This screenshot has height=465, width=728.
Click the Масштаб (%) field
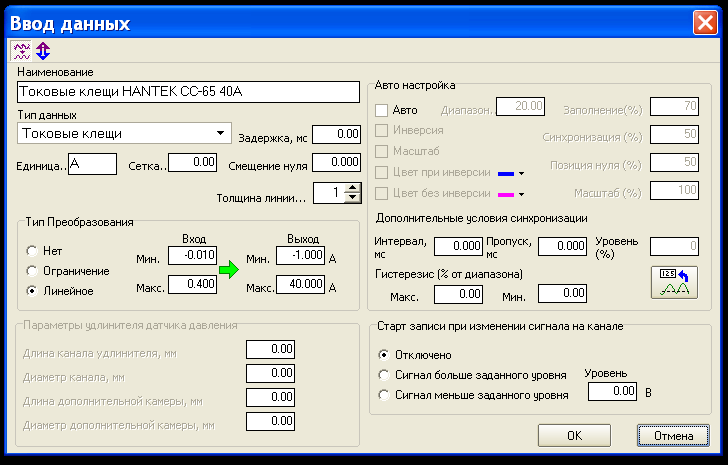coord(674,190)
